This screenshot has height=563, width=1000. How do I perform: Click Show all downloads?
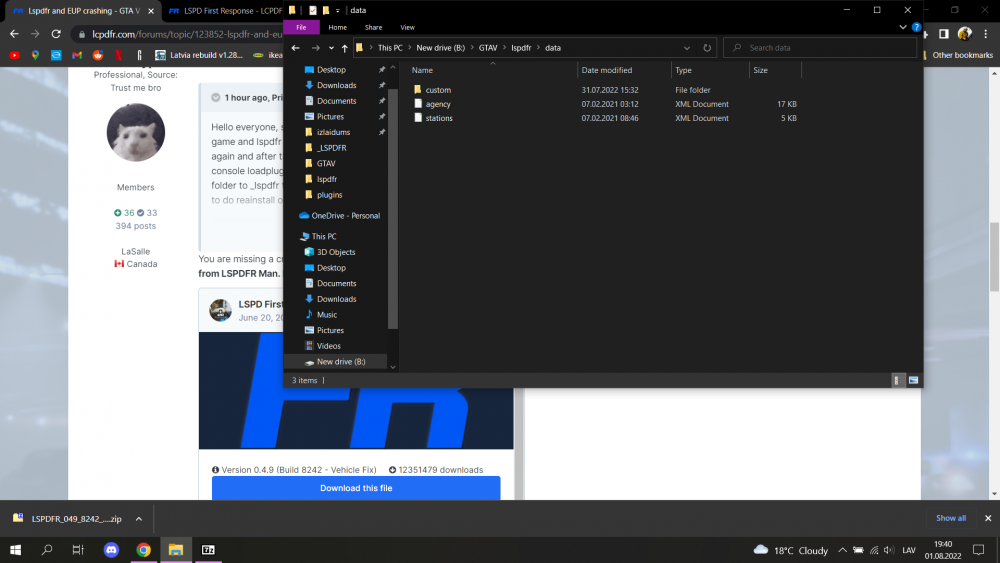coord(950,518)
